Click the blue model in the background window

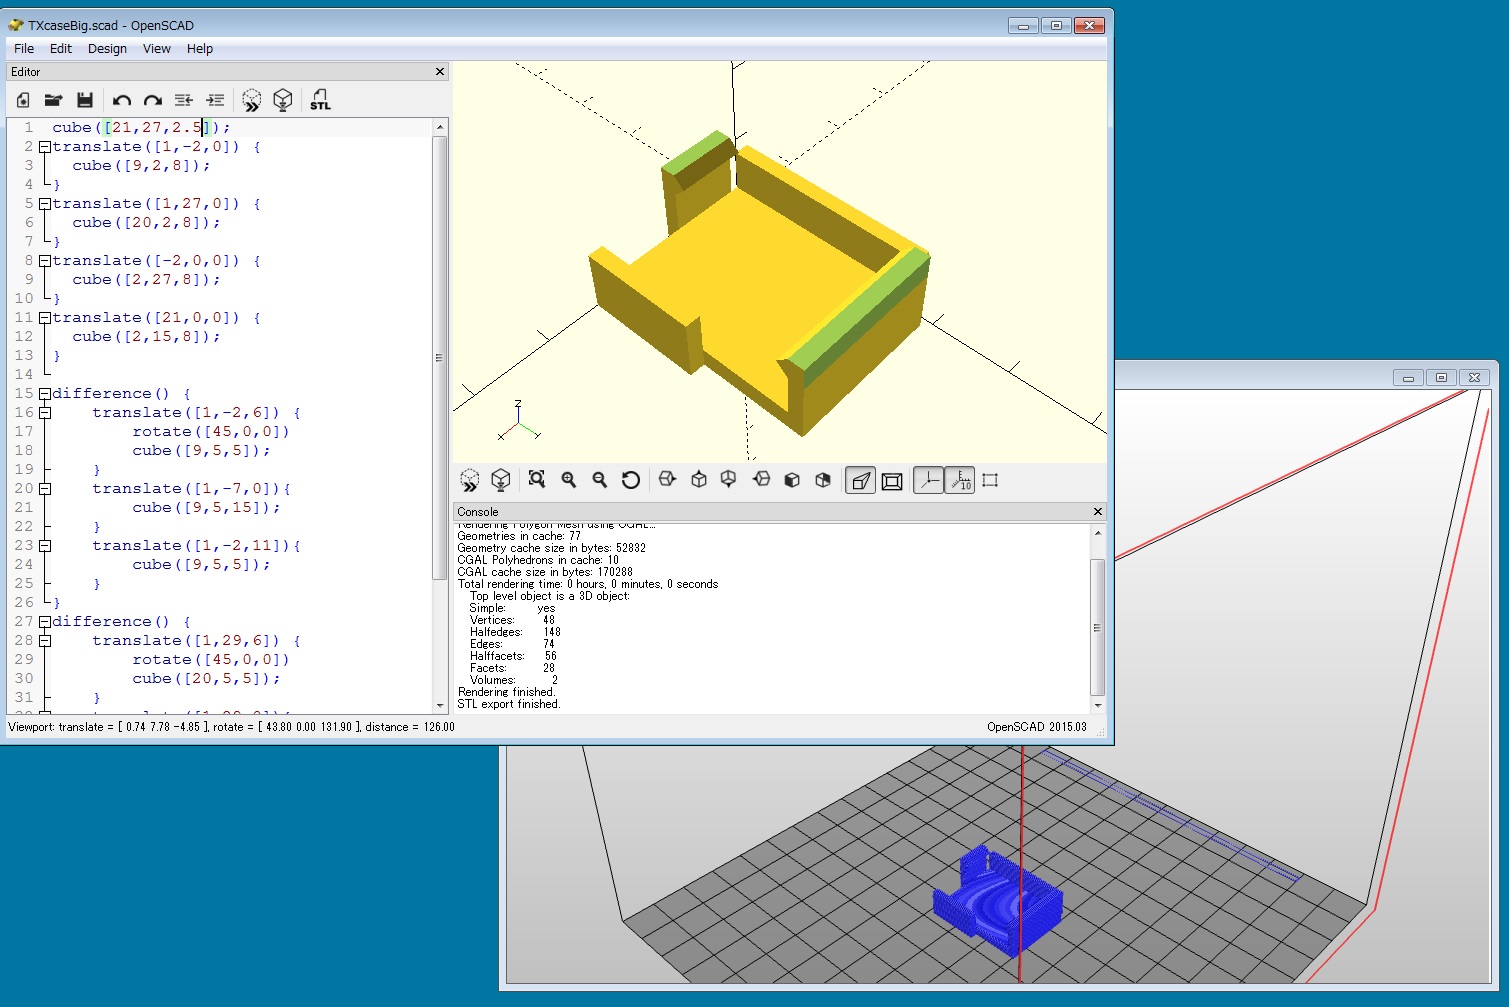(x=997, y=900)
